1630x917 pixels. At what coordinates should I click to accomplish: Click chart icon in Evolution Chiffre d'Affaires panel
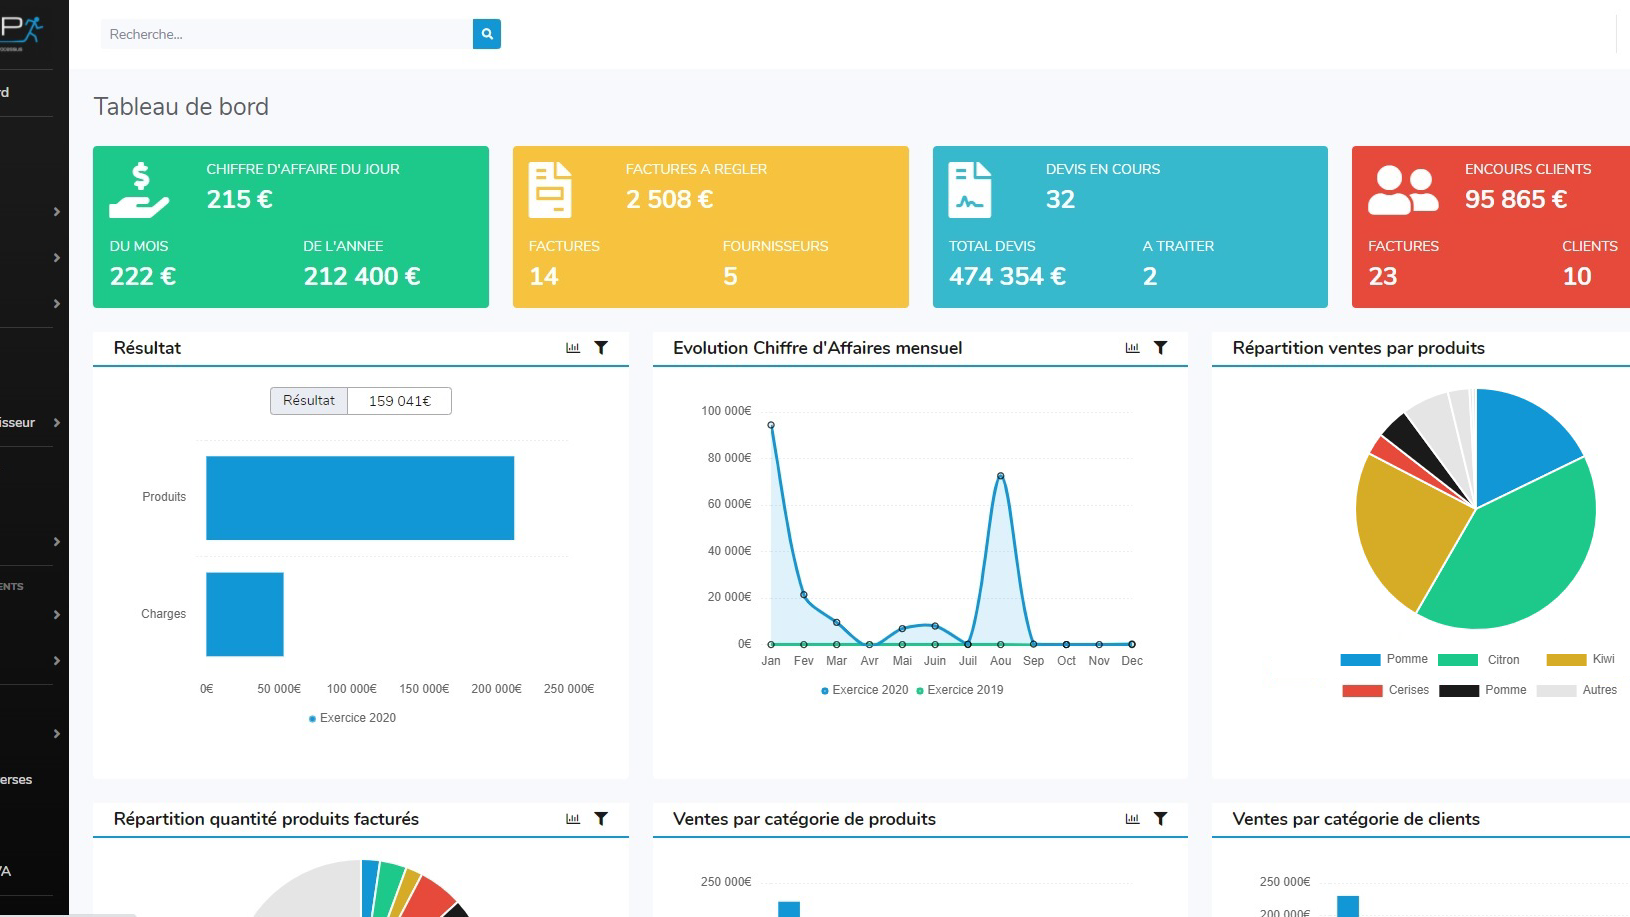point(1132,348)
